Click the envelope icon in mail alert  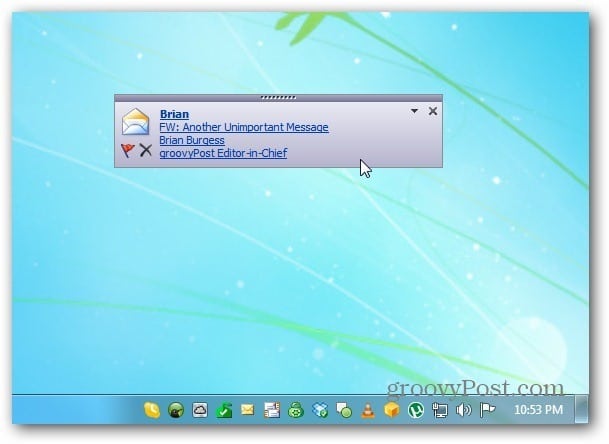click(135, 122)
